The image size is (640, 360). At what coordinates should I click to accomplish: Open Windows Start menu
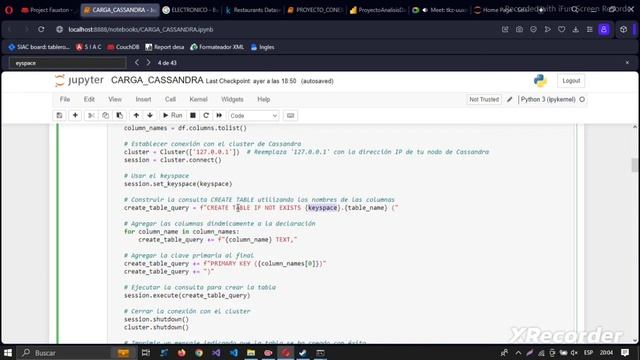[x=8, y=353]
